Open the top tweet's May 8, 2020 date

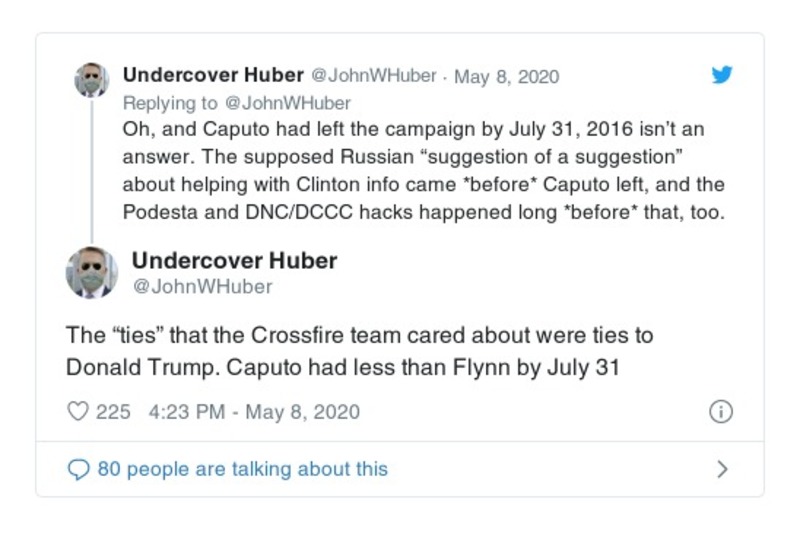click(x=507, y=77)
